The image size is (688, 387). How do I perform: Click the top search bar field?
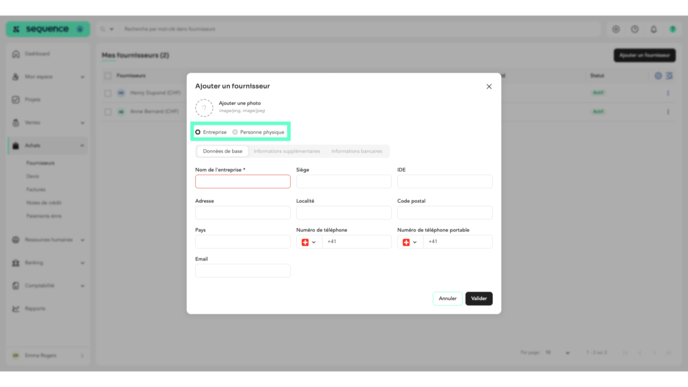tap(360, 29)
